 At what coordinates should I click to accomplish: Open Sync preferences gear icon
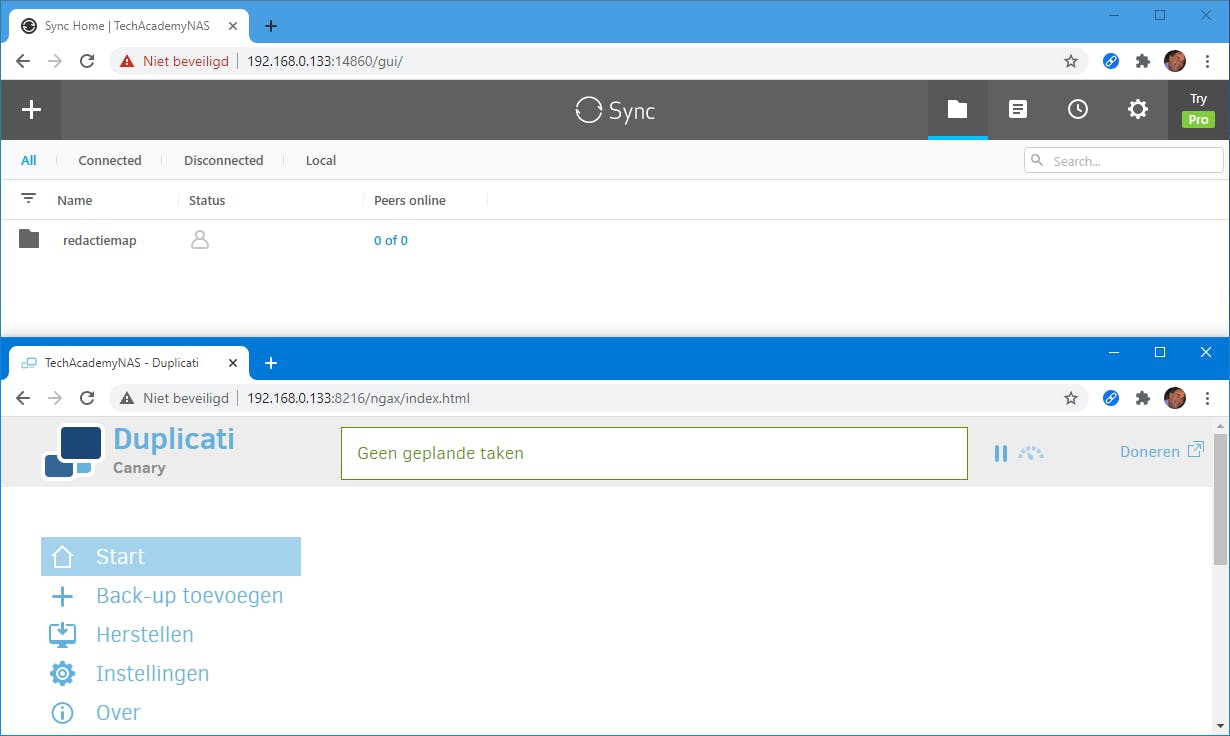coord(1138,110)
